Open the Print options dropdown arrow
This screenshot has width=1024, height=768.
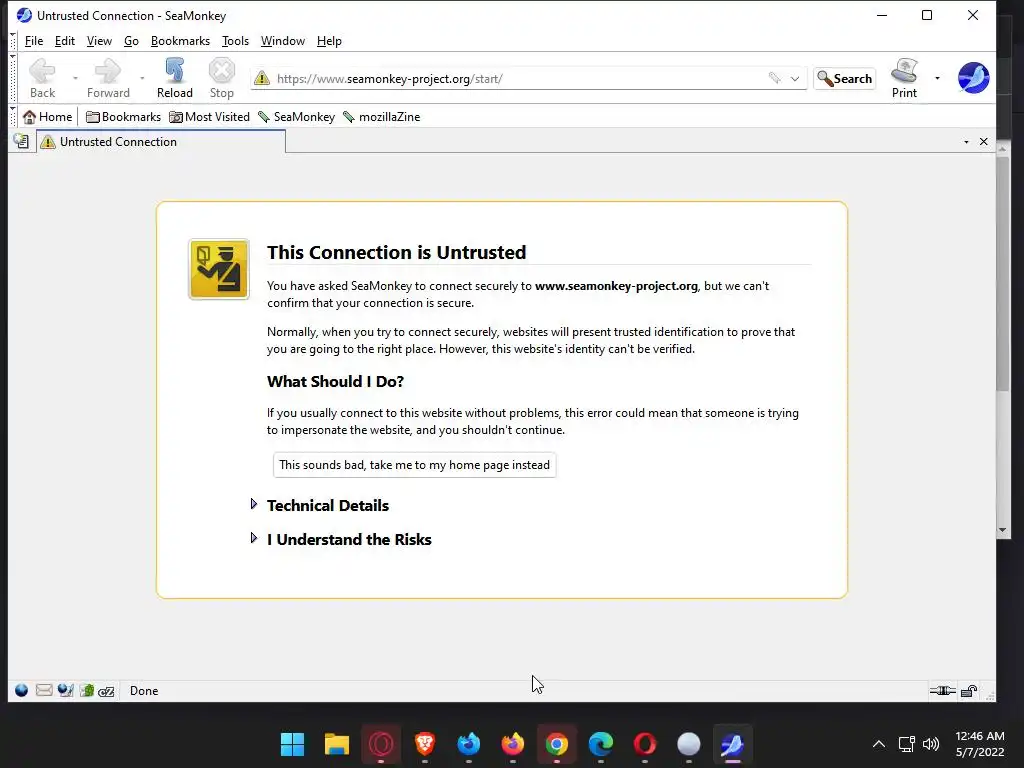click(x=937, y=78)
